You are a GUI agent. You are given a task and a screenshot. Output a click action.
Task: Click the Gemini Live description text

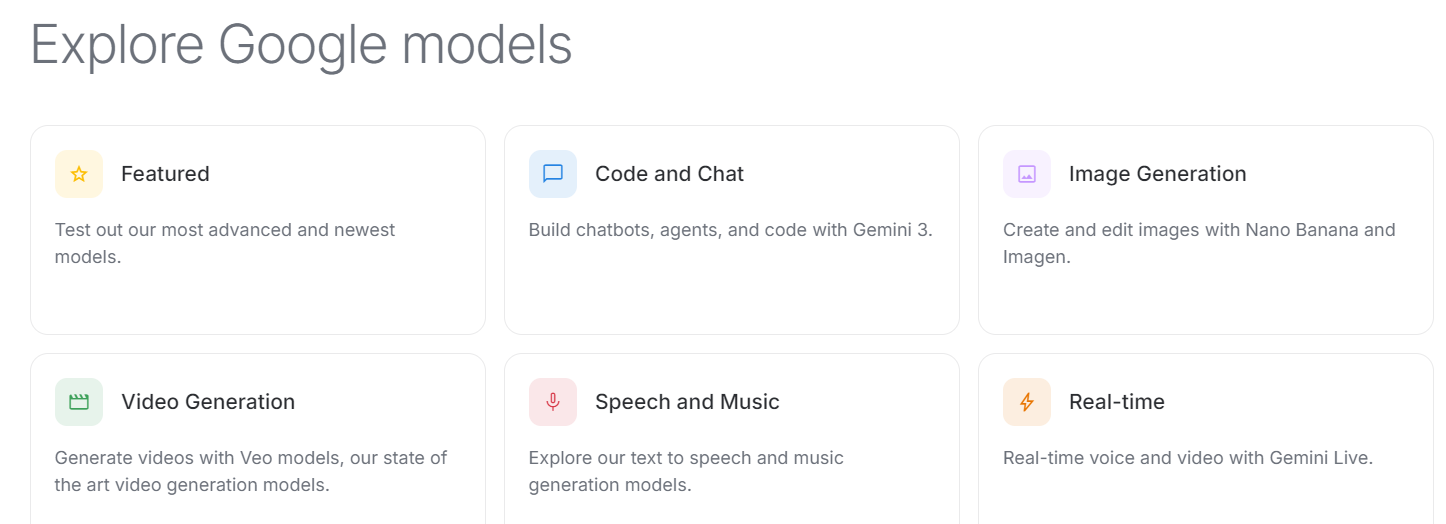[x=1187, y=458]
